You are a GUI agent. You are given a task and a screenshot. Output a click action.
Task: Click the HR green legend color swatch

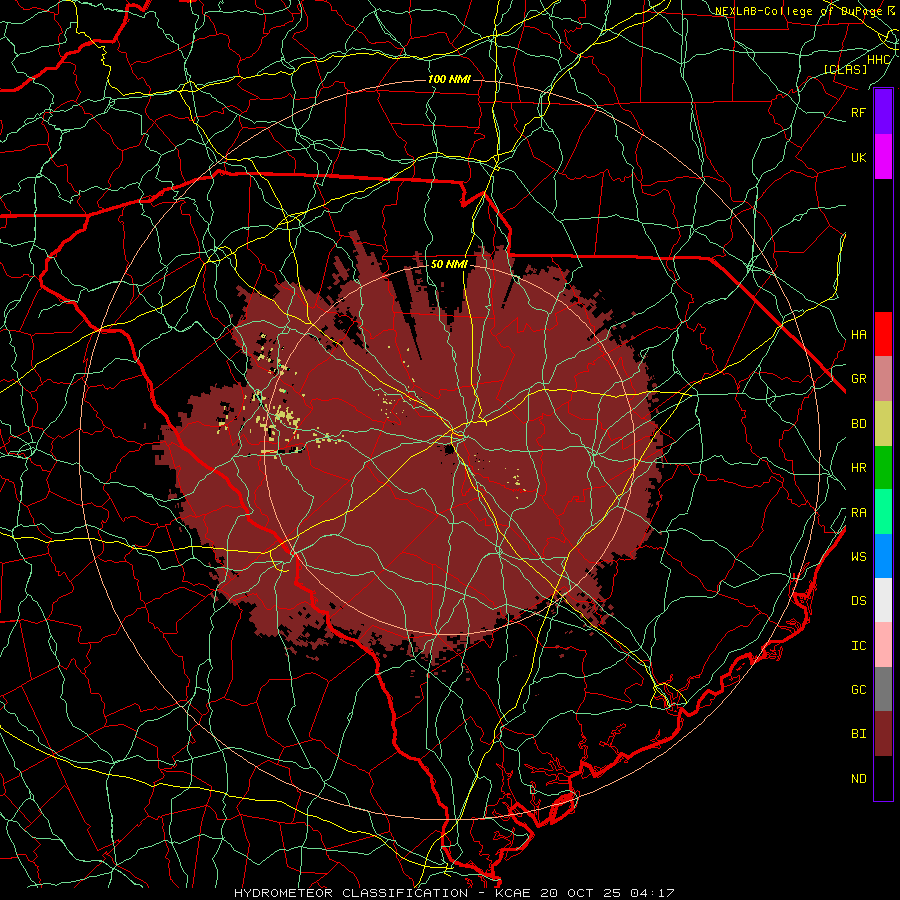(x=883, y=468)
